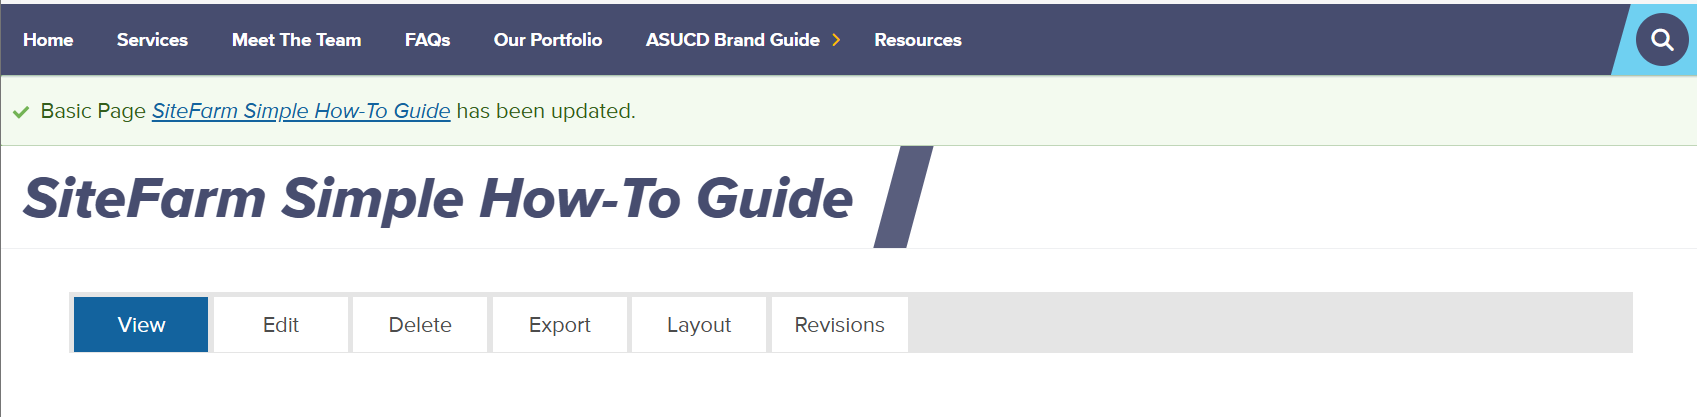Viewport: 1697px width, 417px height.
Task: Select the Delete tab
Action: click(x=420, y=325)
